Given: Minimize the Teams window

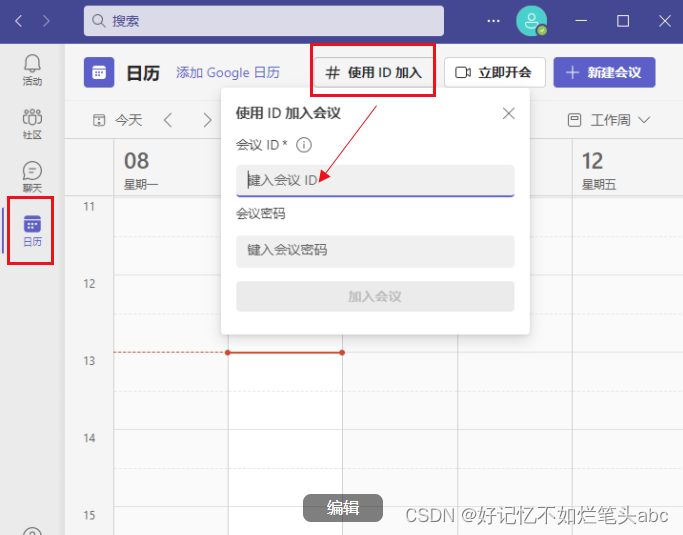Looking at the screenshot, I should pos(581,21).
